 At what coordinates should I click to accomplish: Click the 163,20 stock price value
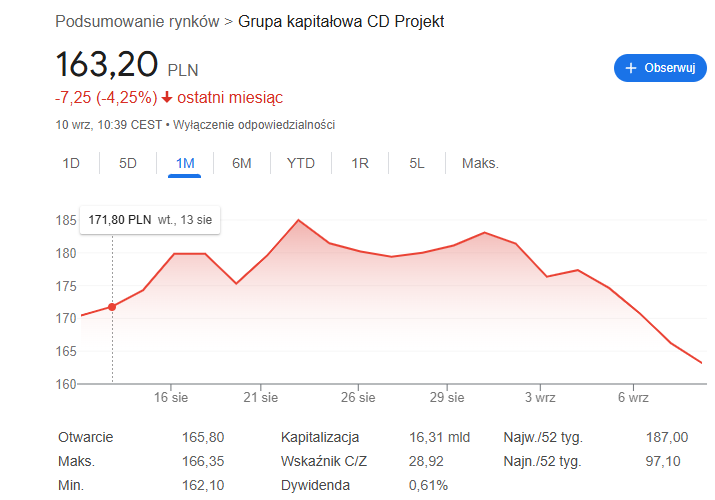coord(107,64)
